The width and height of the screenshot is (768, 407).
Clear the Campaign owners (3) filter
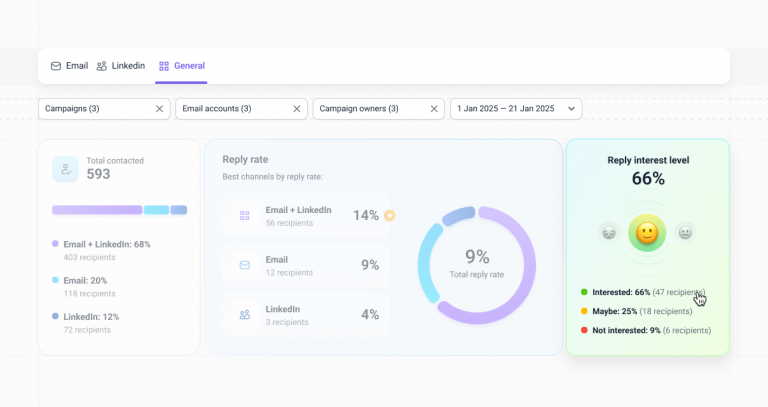[434, 109]
